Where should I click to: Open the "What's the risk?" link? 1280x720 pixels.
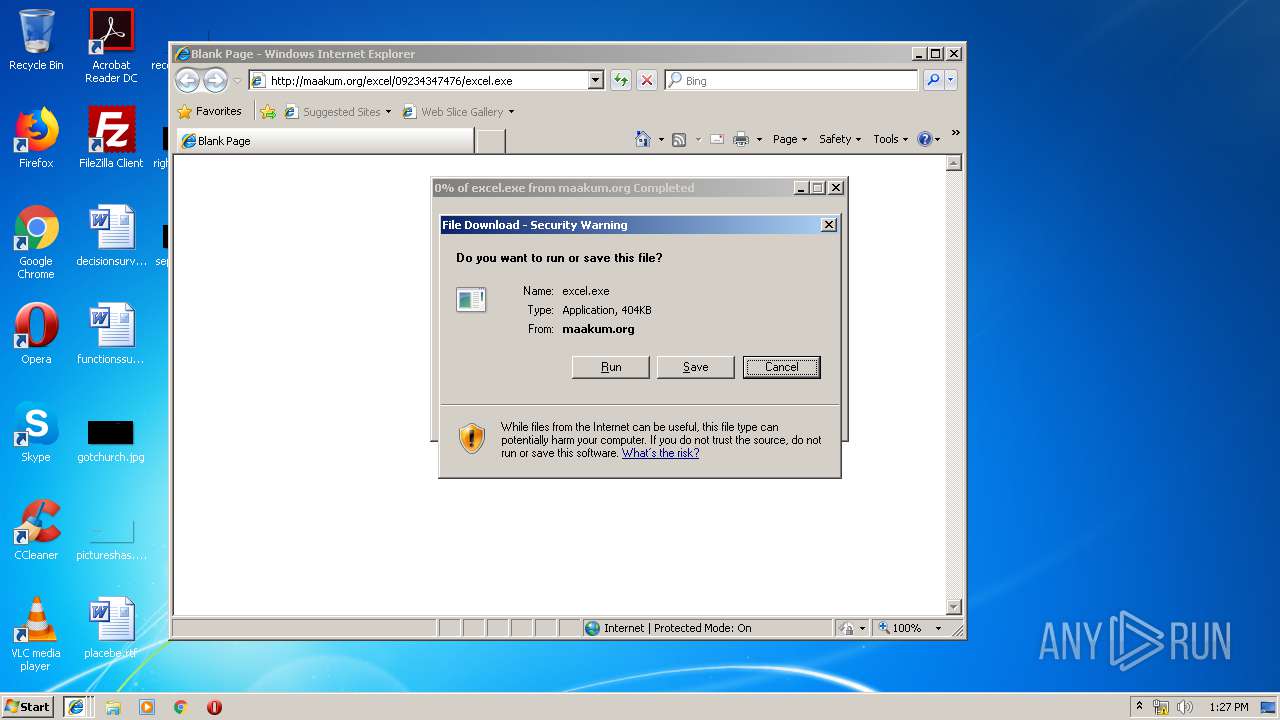(660, 453)
